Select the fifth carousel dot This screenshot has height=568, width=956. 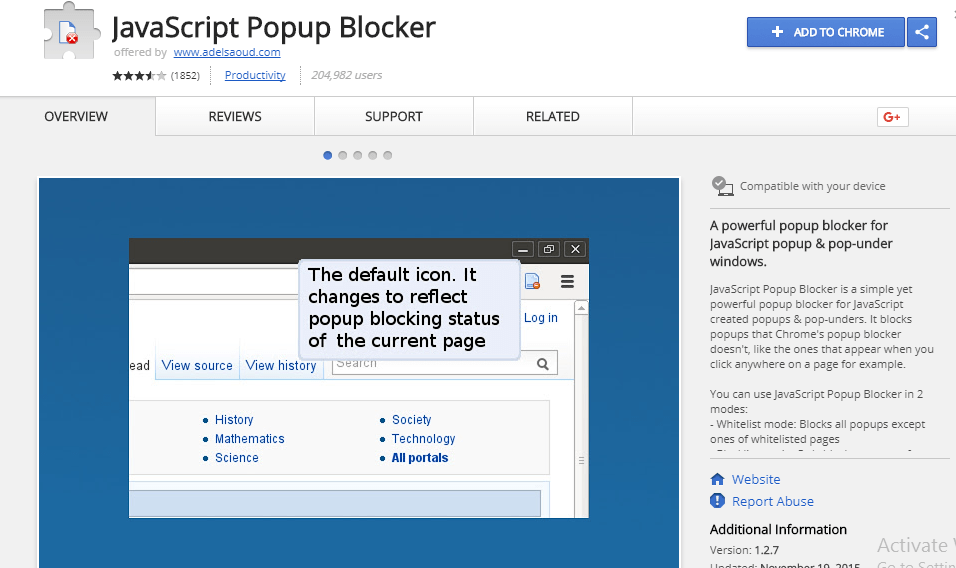click(388, 155)
